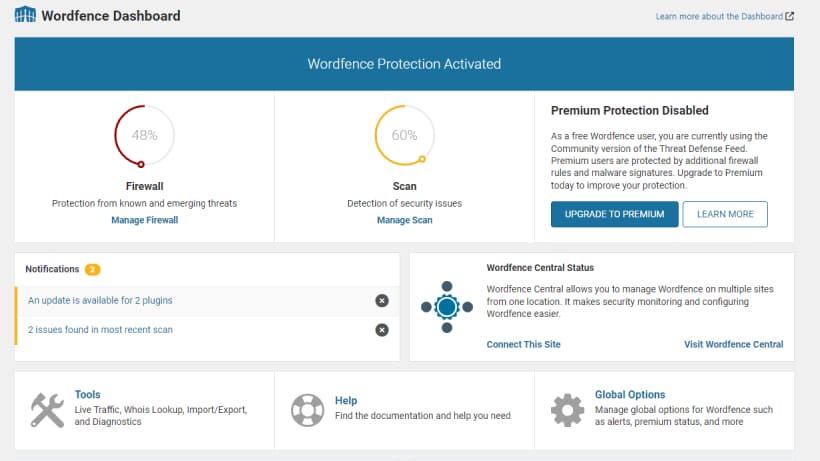Open the Manage Scan link
This screenshot has height=461, width=820.
coord(404,220)
